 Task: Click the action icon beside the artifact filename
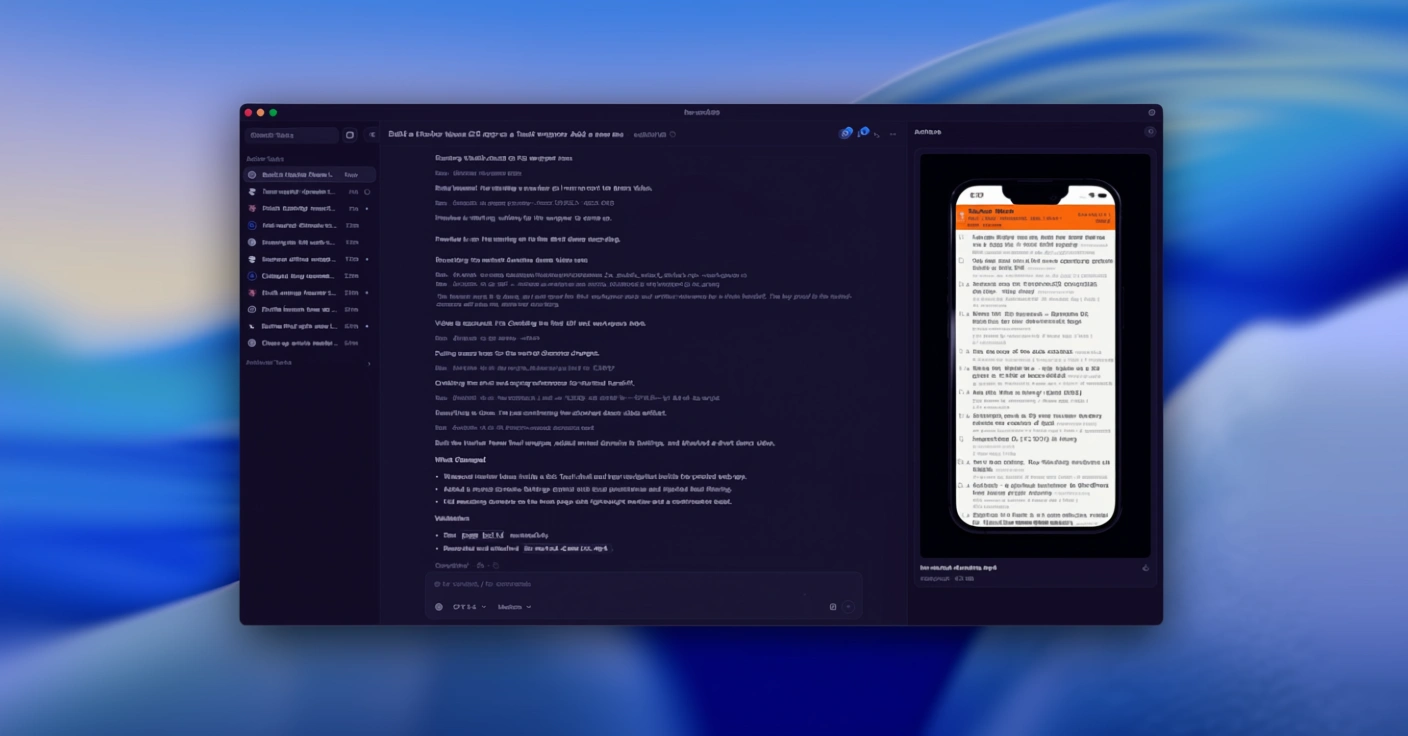click(1145, 568)
